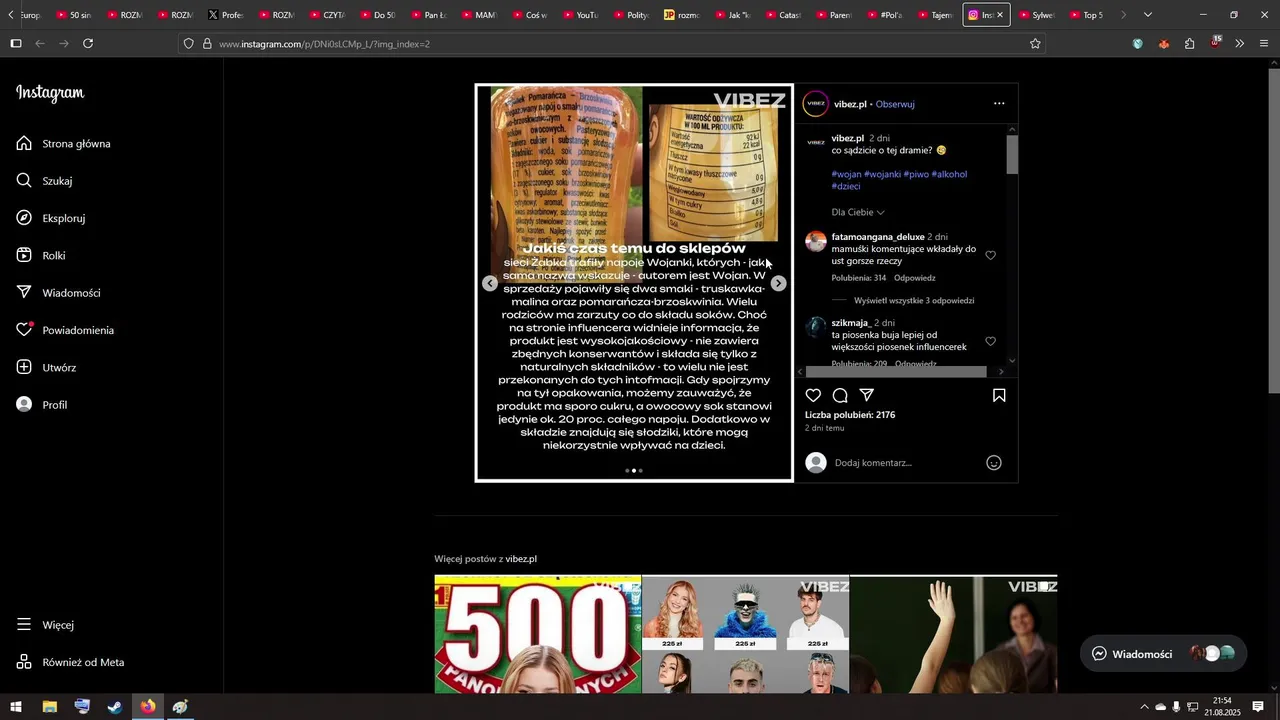Switch to the 'Top 5' tab
The width and height of the screenshot is (1280, 720).
(1087, 15)
